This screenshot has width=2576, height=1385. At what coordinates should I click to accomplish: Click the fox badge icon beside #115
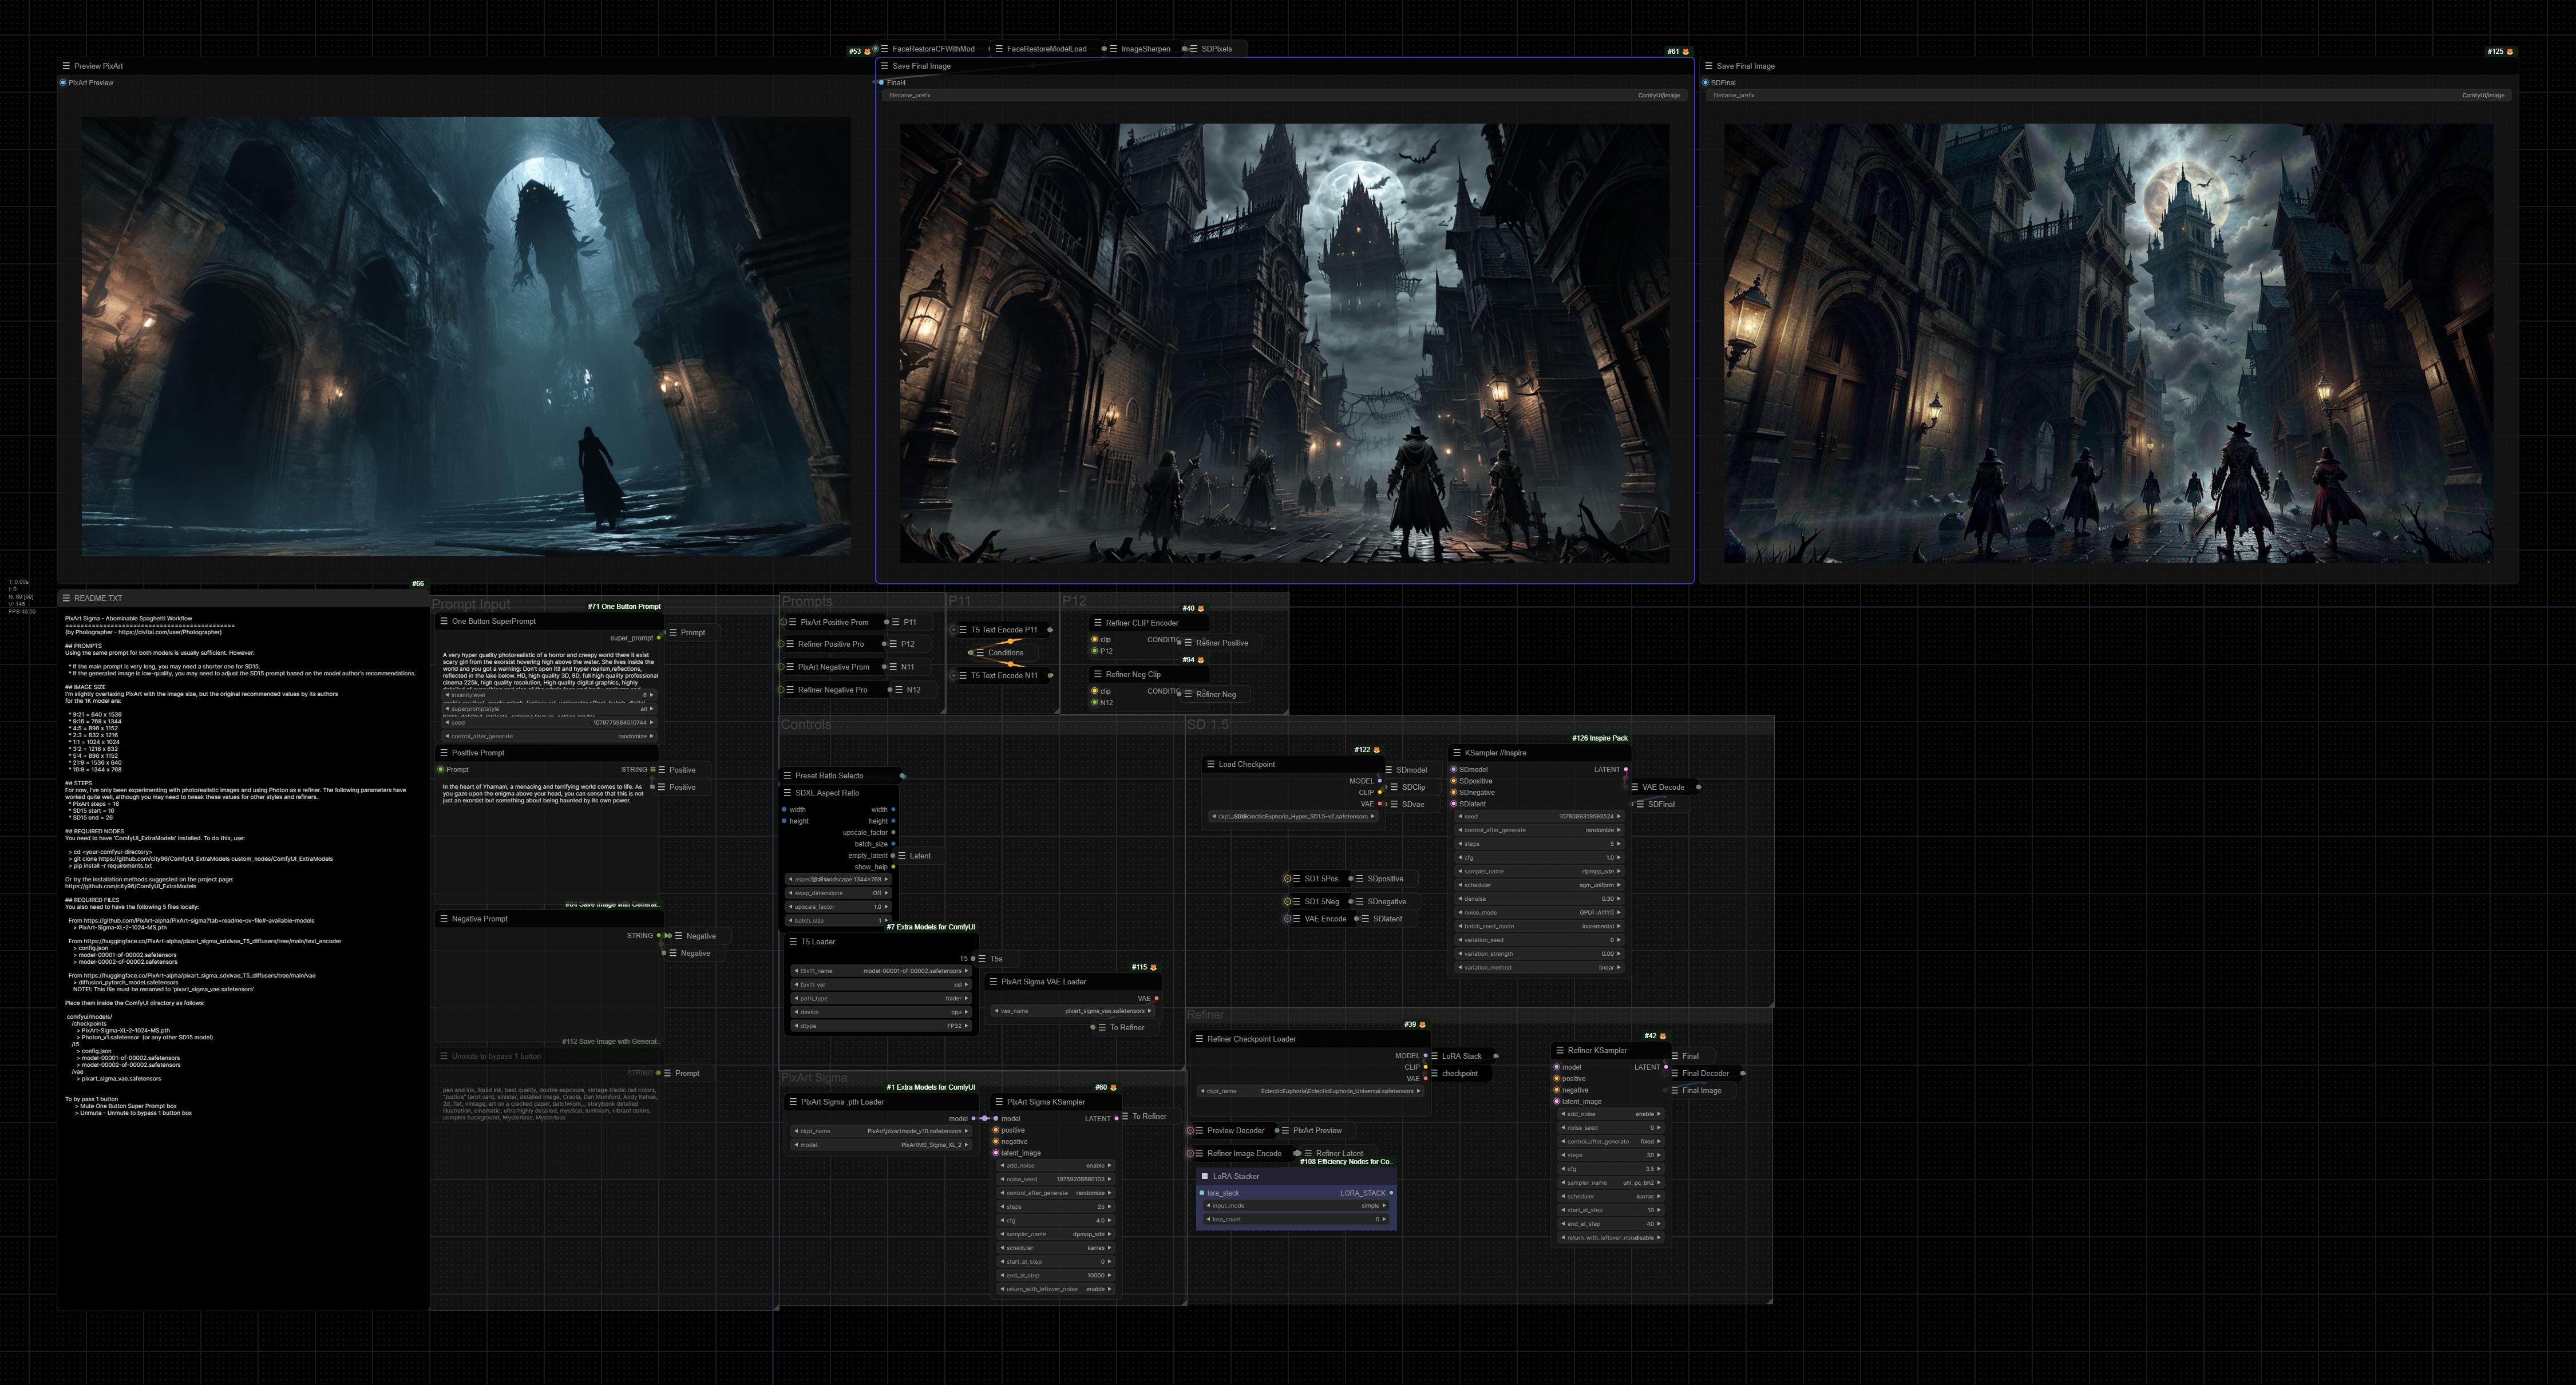coord(1154,968)
